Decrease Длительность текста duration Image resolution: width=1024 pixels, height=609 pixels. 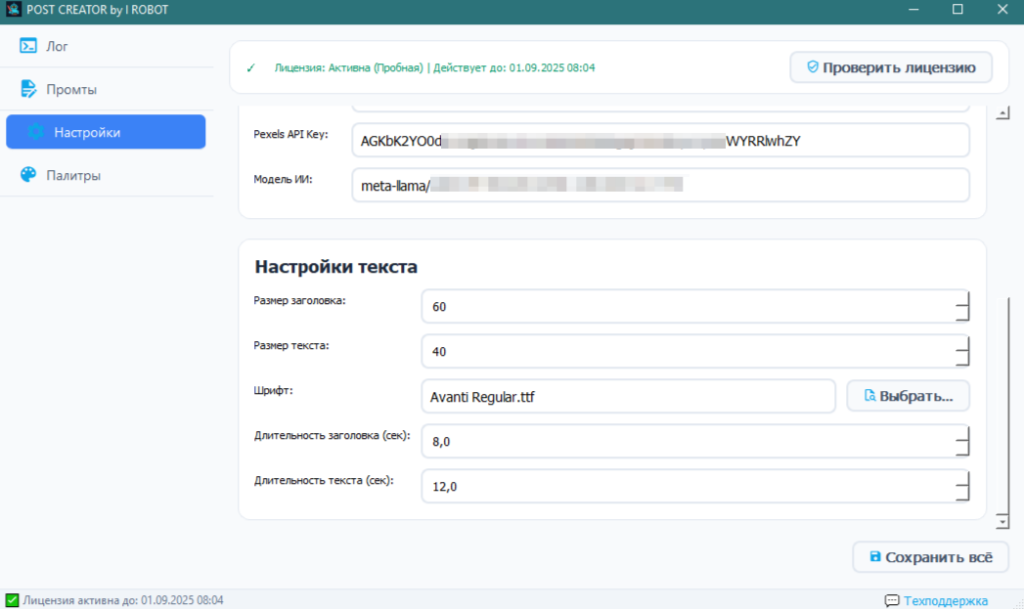[x=962, y=494]
